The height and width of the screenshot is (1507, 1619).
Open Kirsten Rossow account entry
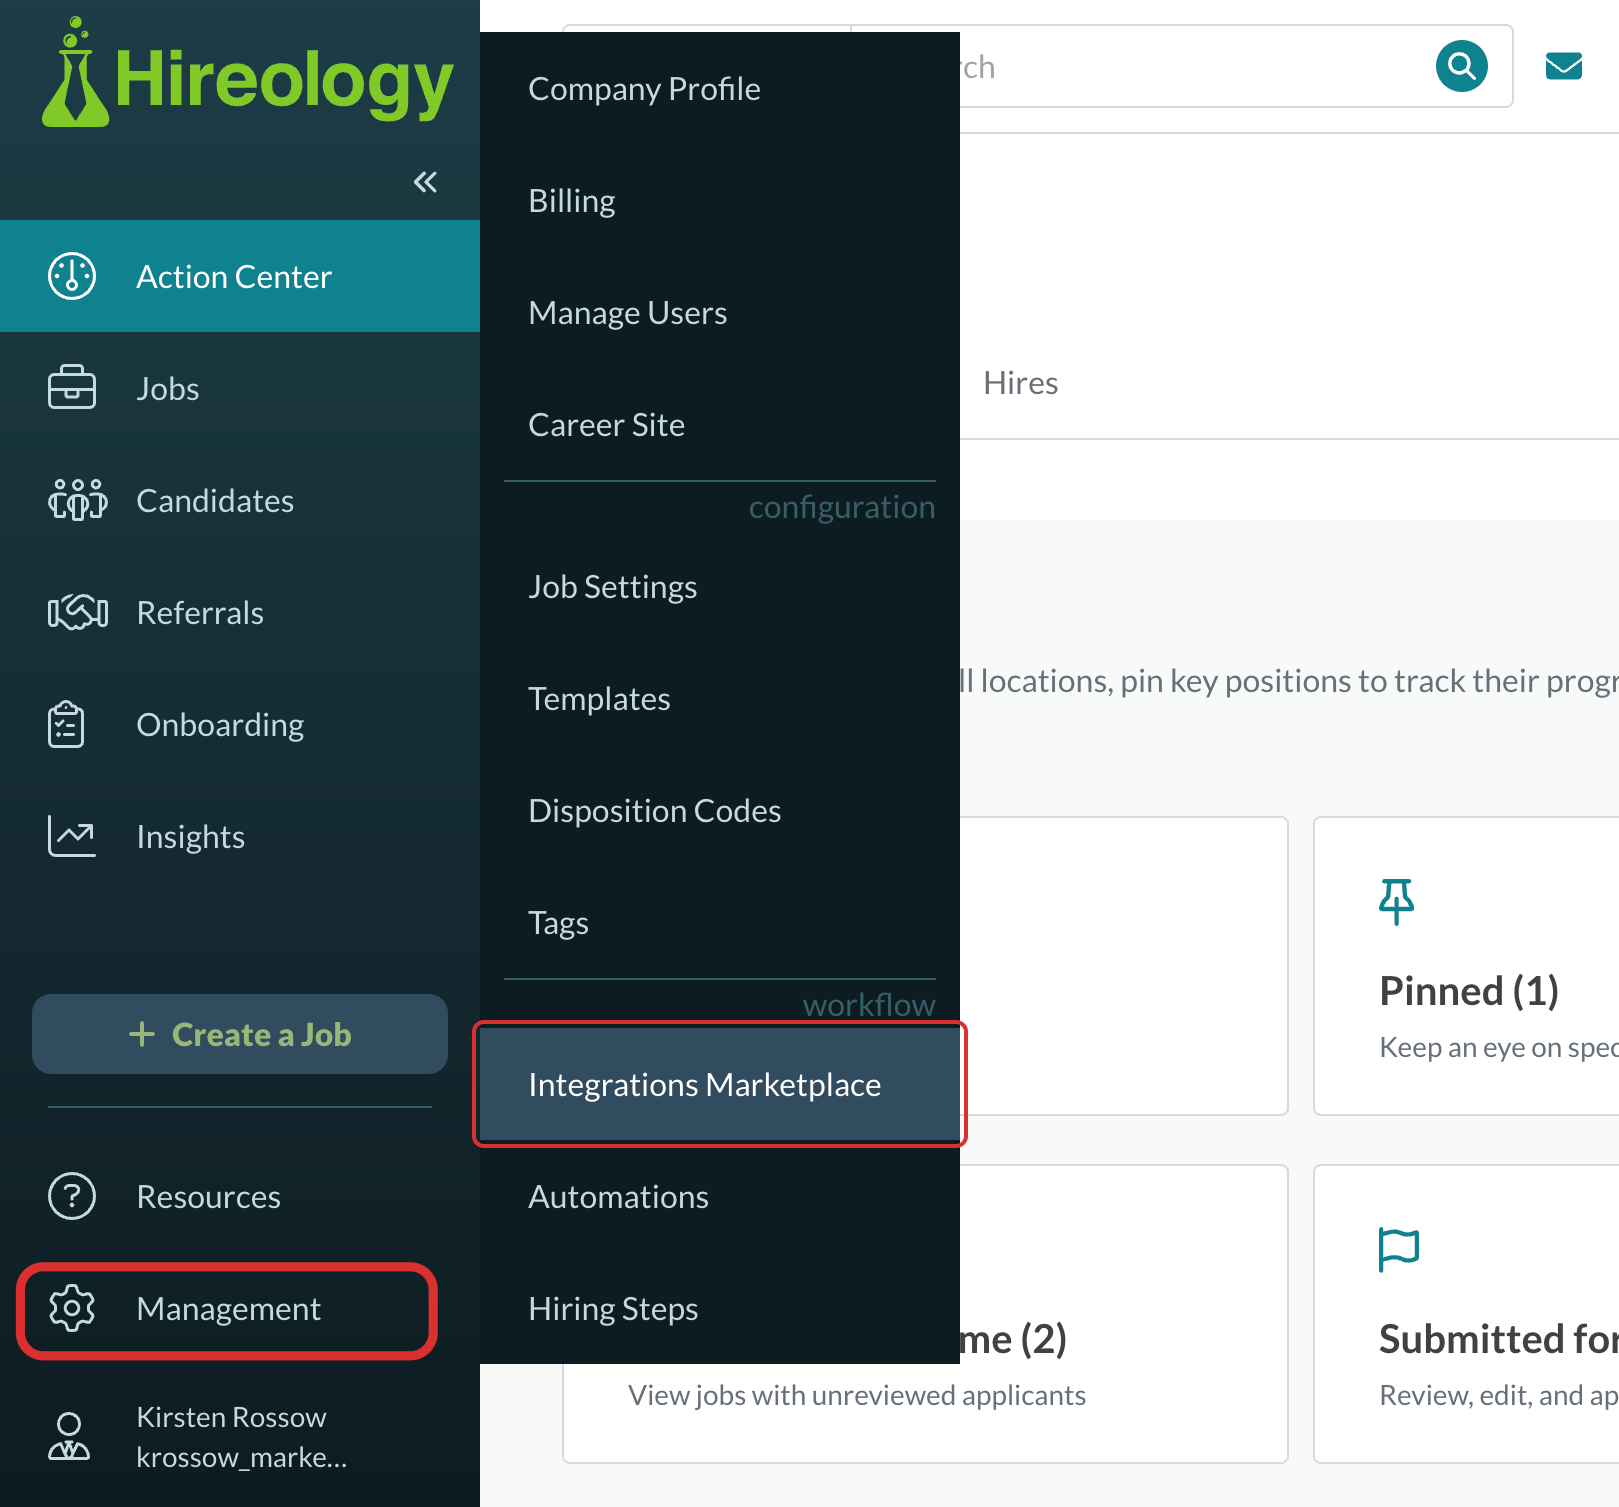(x=240, y=1437)
